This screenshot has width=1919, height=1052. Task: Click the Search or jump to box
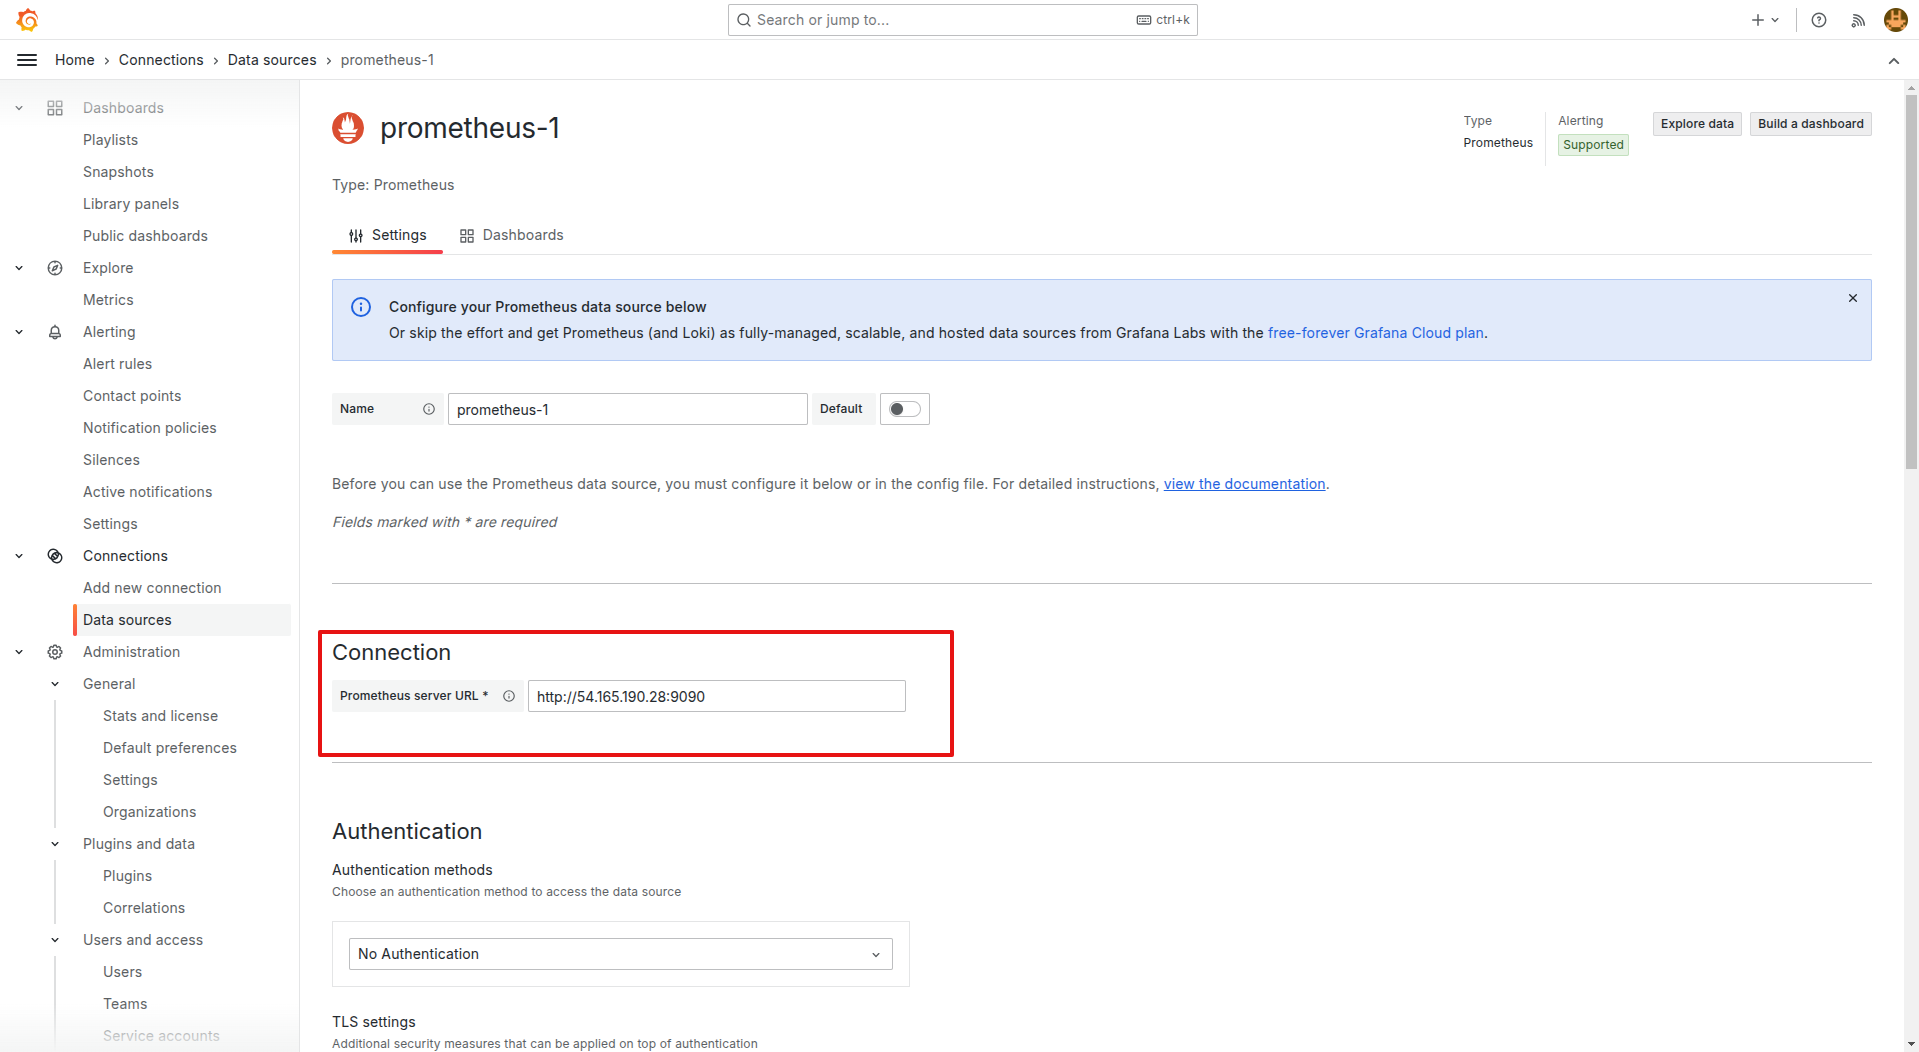coord(962,20)
